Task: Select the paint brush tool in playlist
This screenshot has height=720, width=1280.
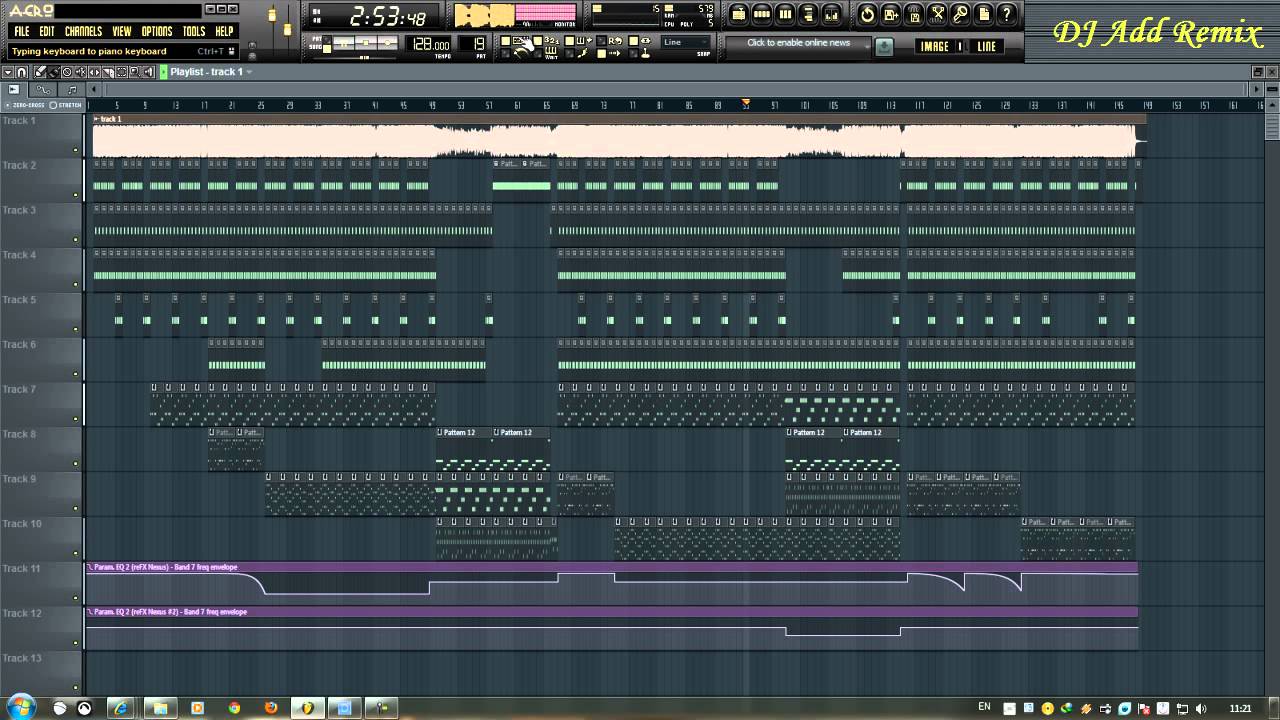Action: point(53,72)
